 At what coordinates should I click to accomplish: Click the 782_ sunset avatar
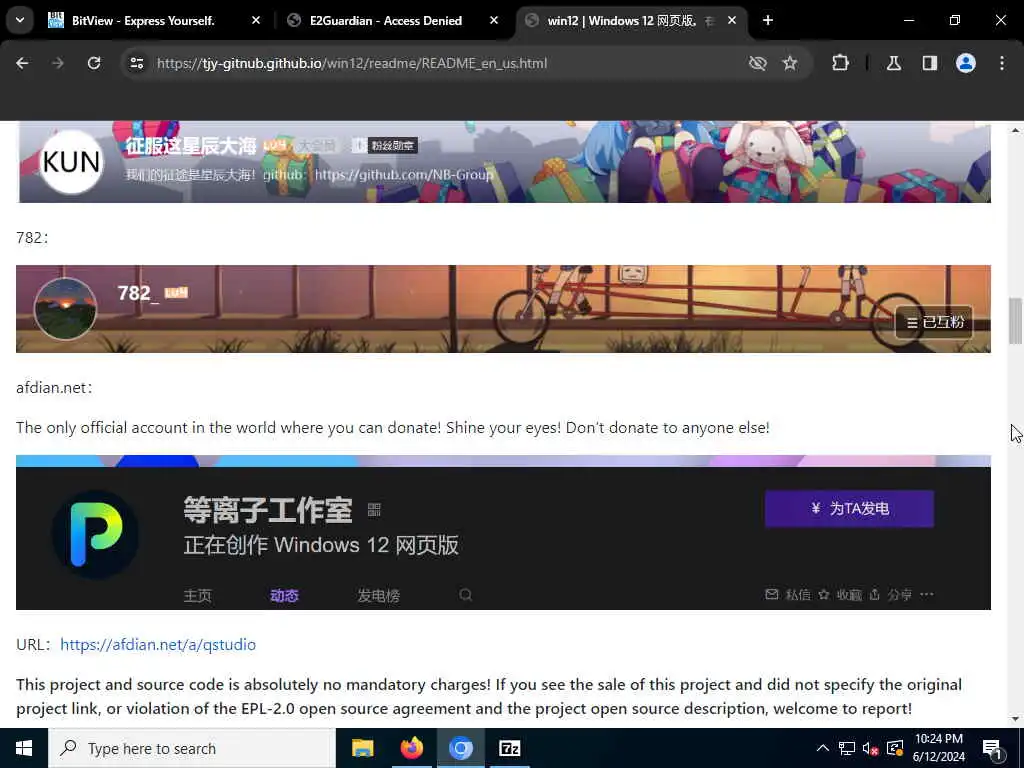[x=65, y=309]
